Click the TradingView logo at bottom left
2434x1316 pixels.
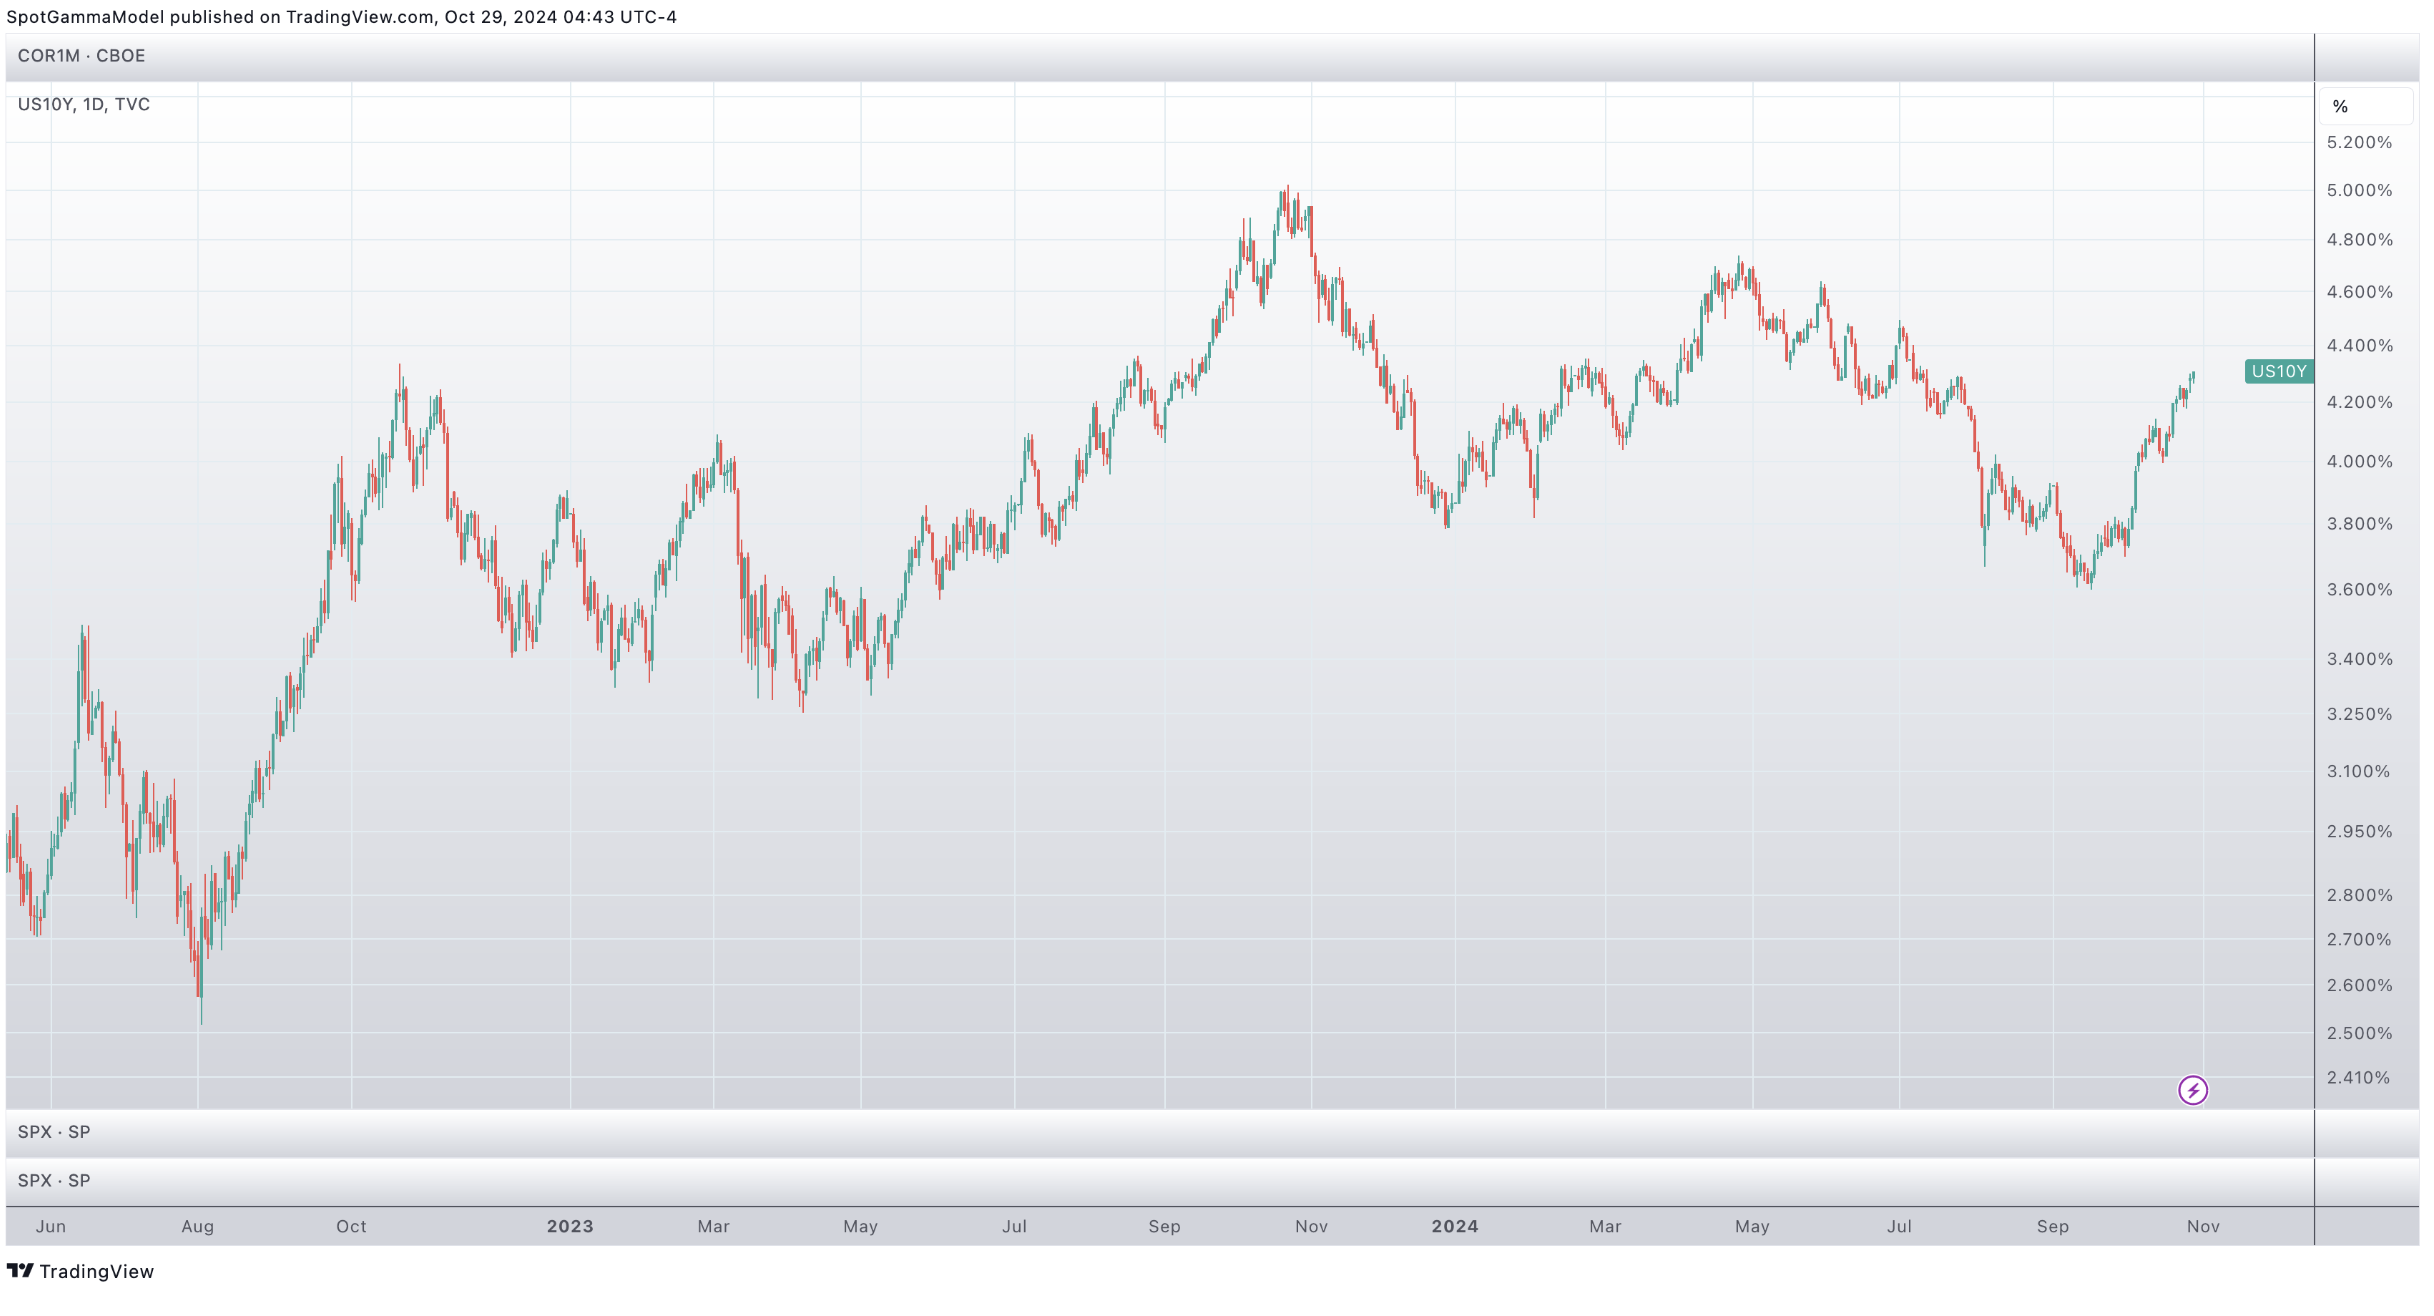point(81,1271)
